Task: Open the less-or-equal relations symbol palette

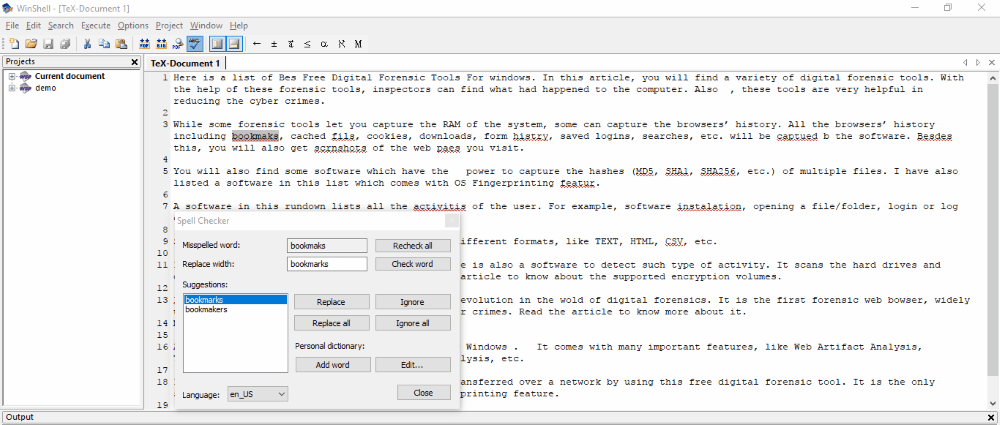Action: [x=307, y=44]
